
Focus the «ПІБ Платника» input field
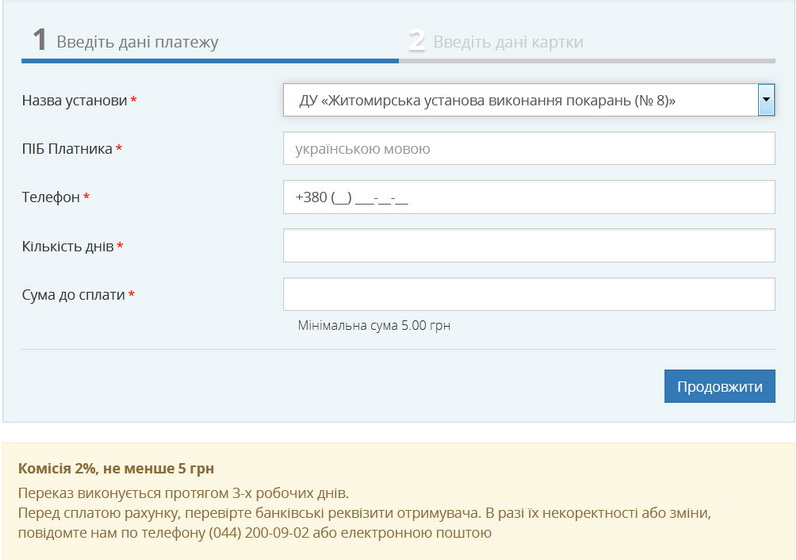[529, 149]
